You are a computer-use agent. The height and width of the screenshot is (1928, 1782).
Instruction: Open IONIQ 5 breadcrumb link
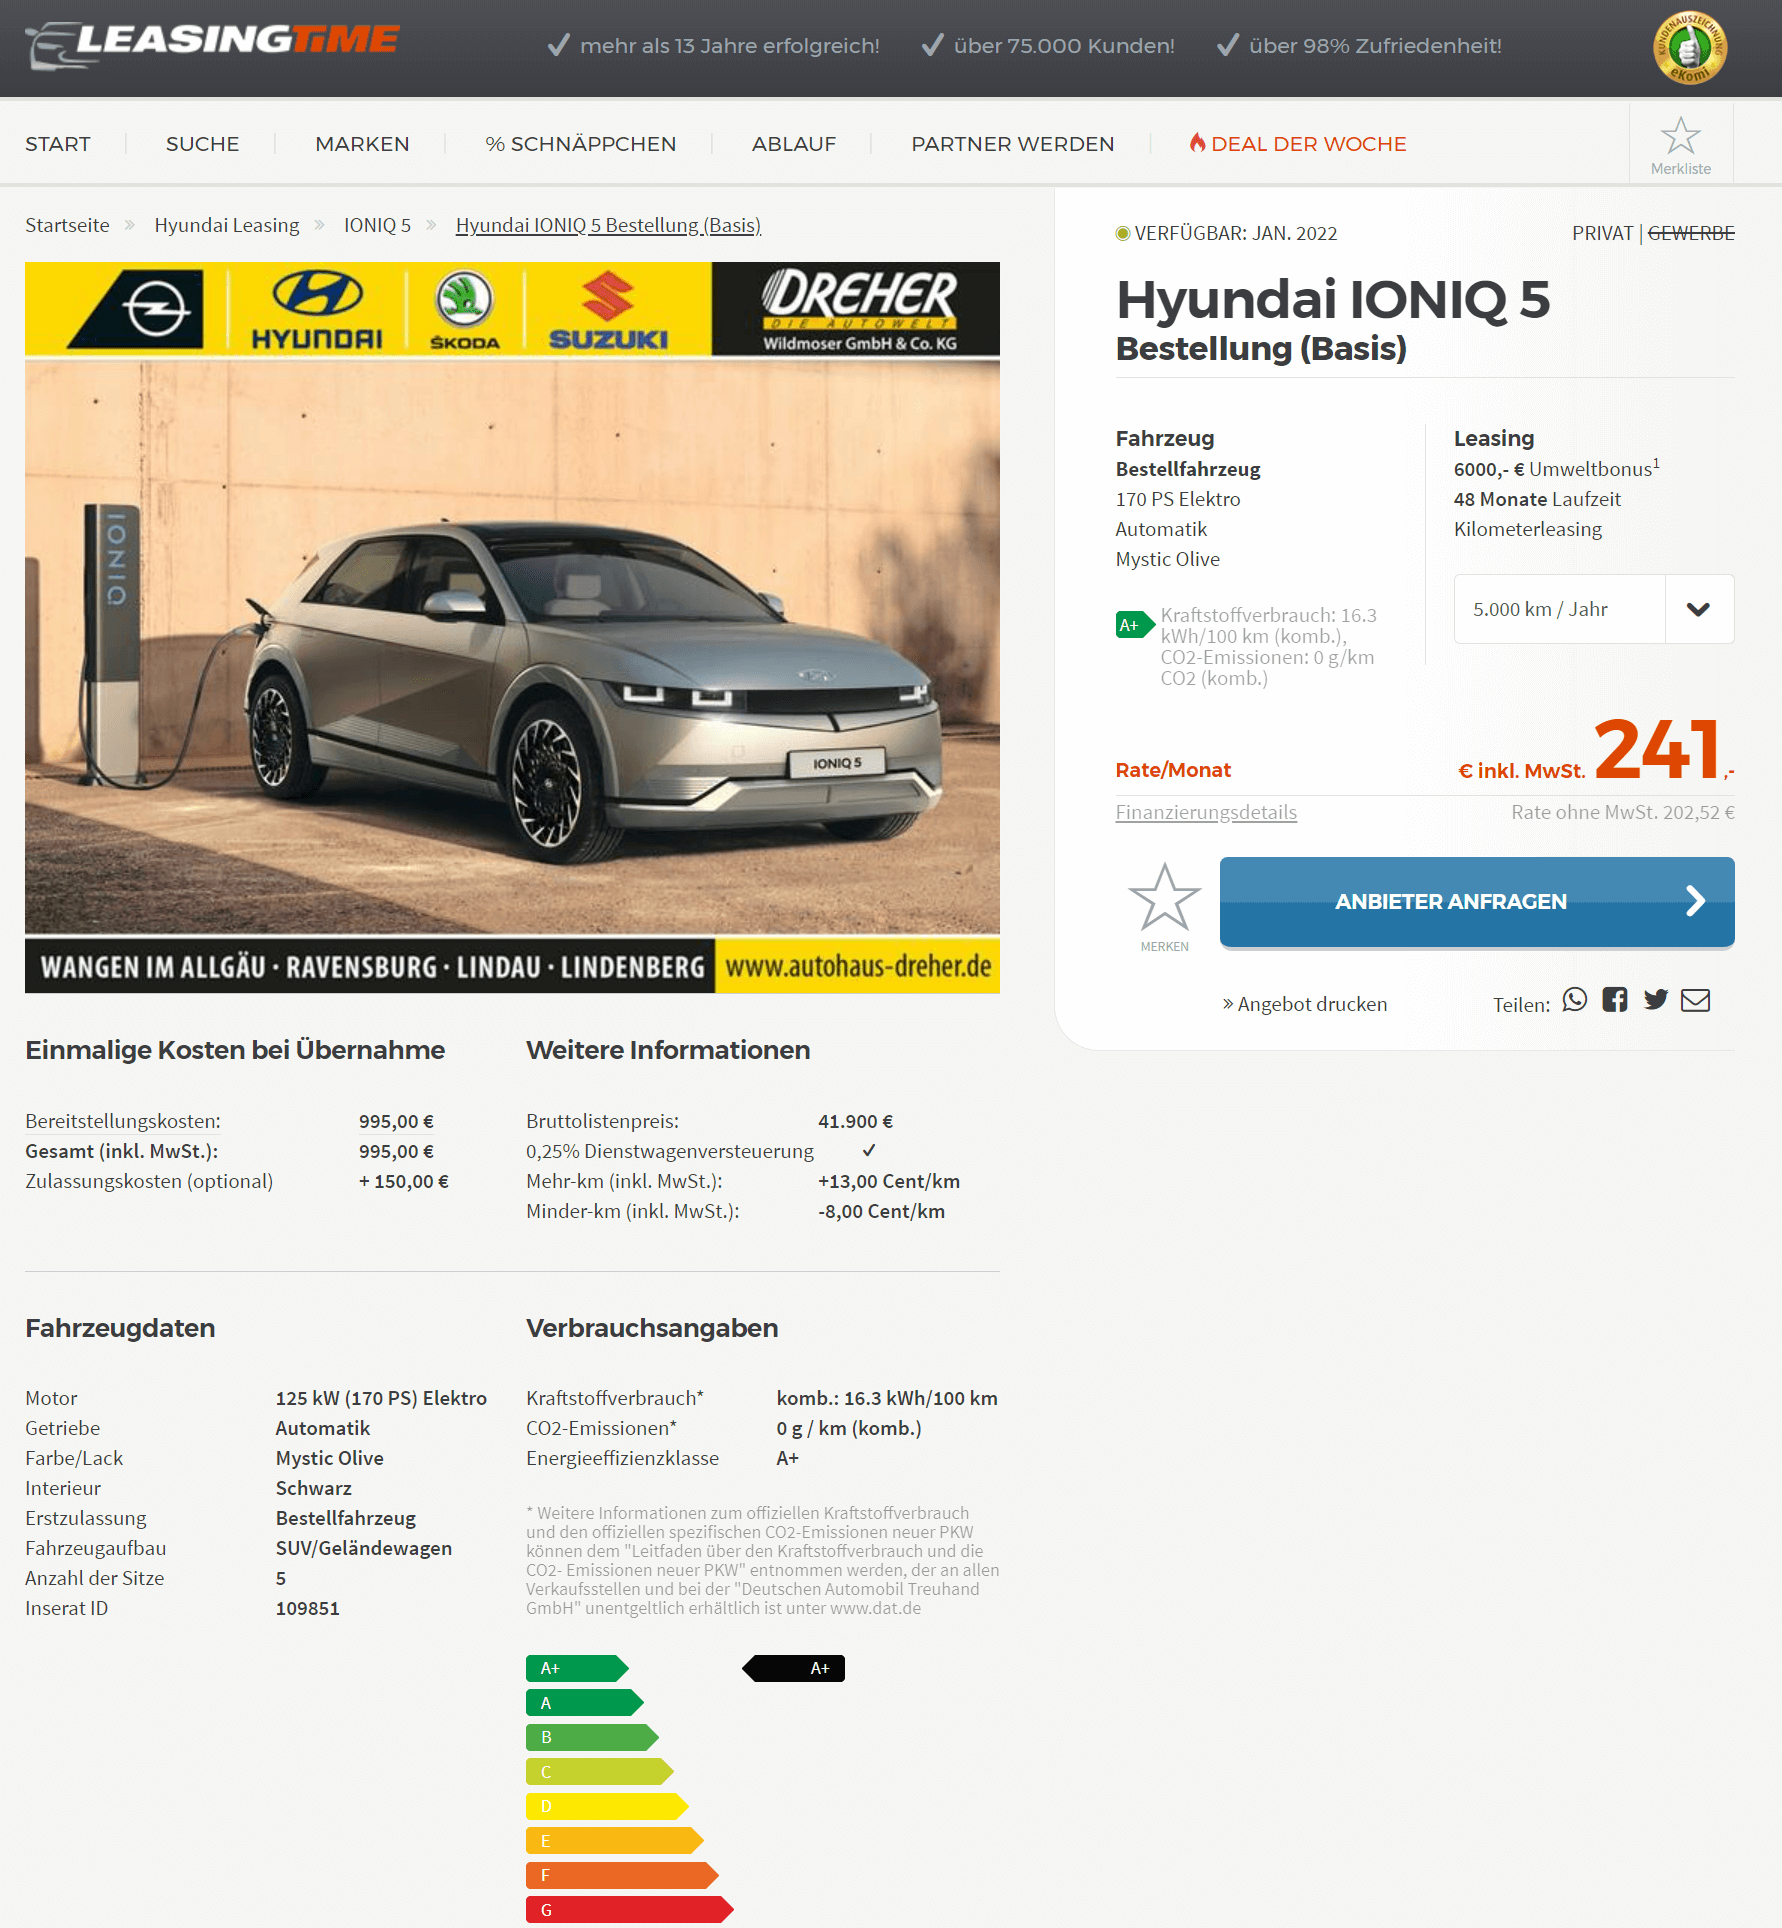(377, 225)
